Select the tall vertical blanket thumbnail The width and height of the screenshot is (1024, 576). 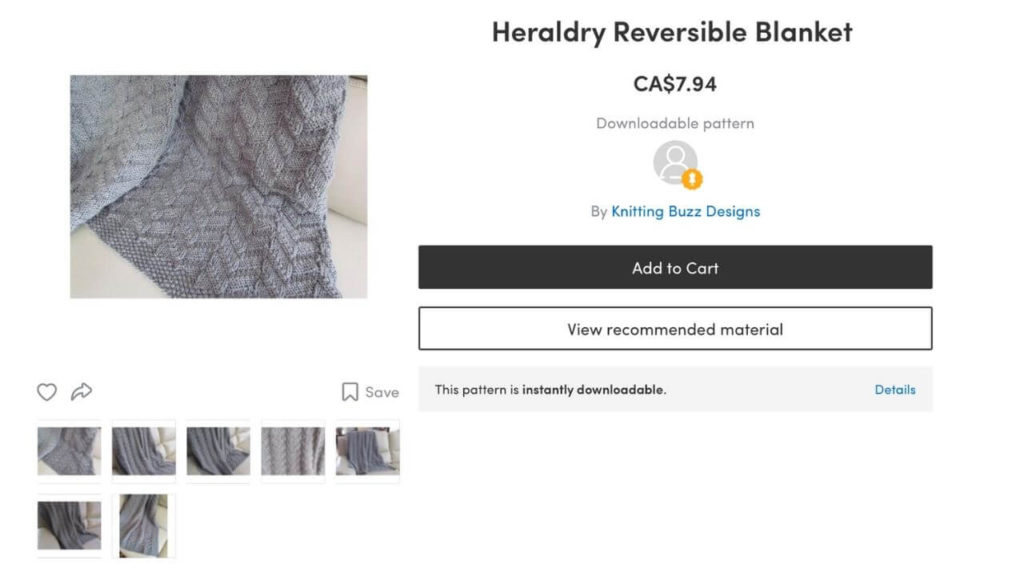144,526
